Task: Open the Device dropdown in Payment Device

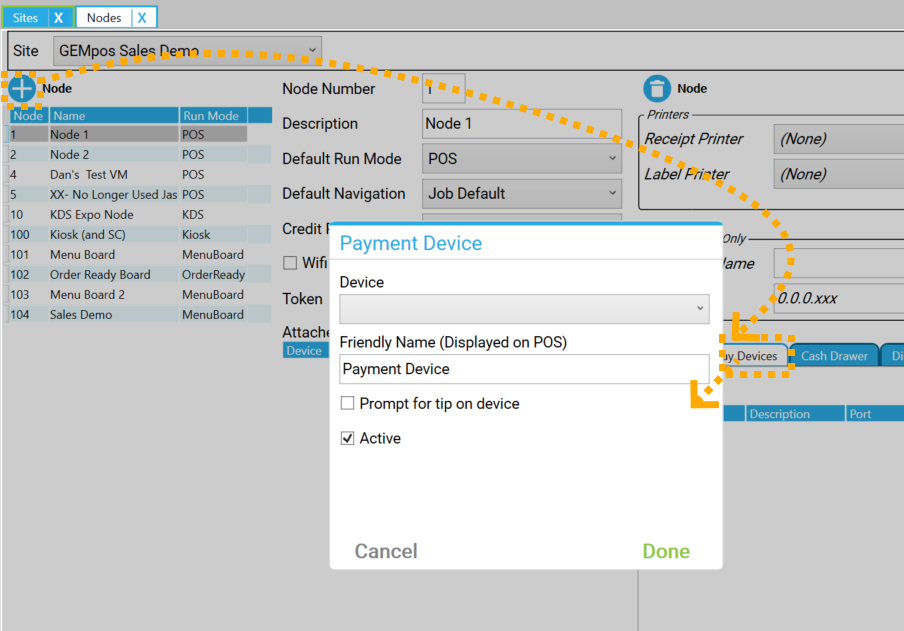Action: point(524,309)
